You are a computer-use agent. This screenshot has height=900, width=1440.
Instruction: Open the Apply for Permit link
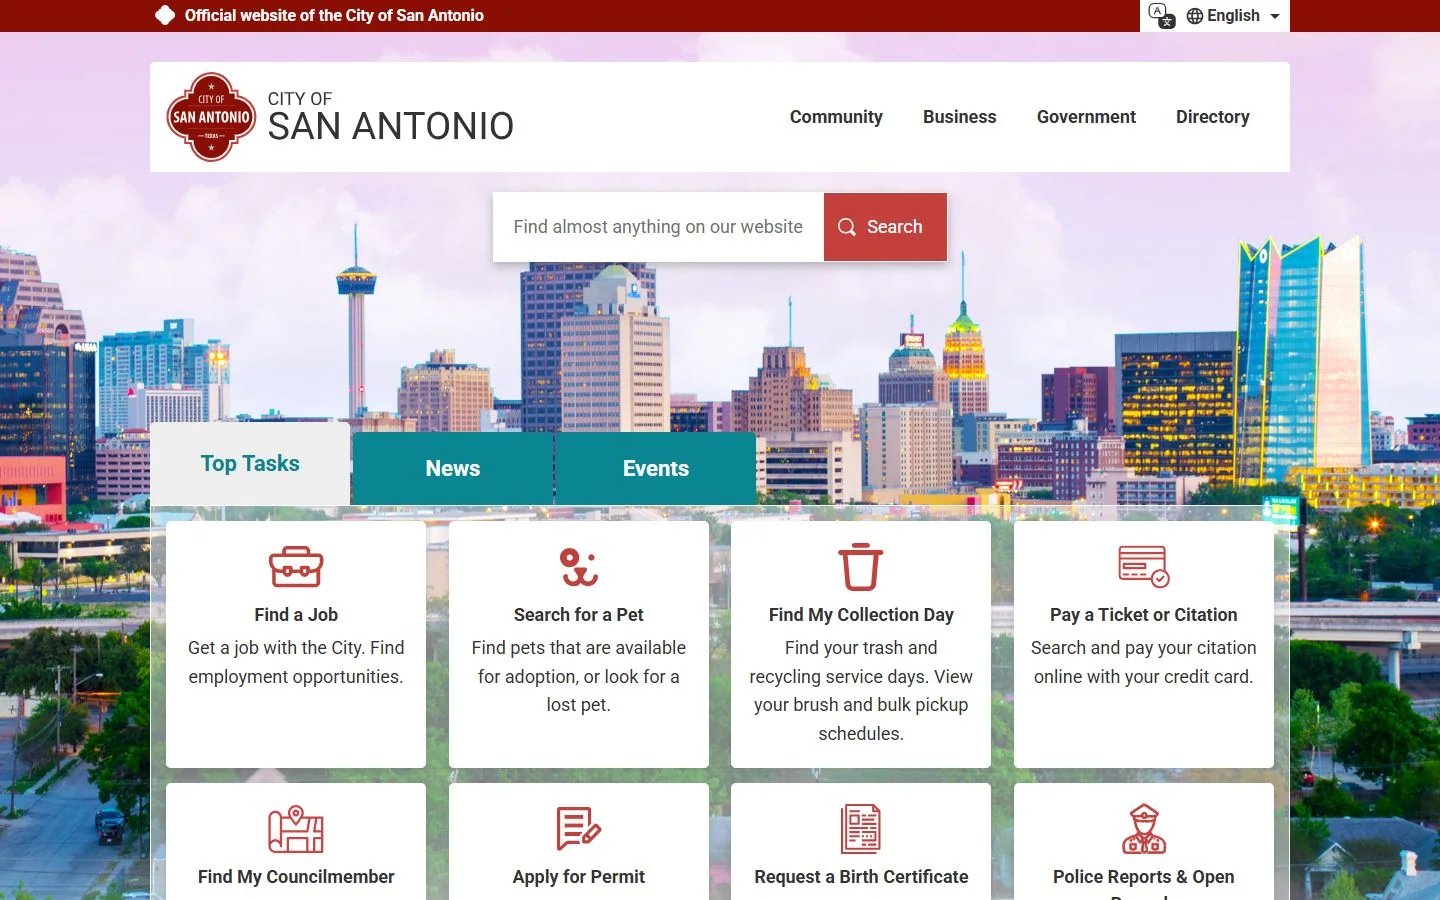[x=579, y=877]
